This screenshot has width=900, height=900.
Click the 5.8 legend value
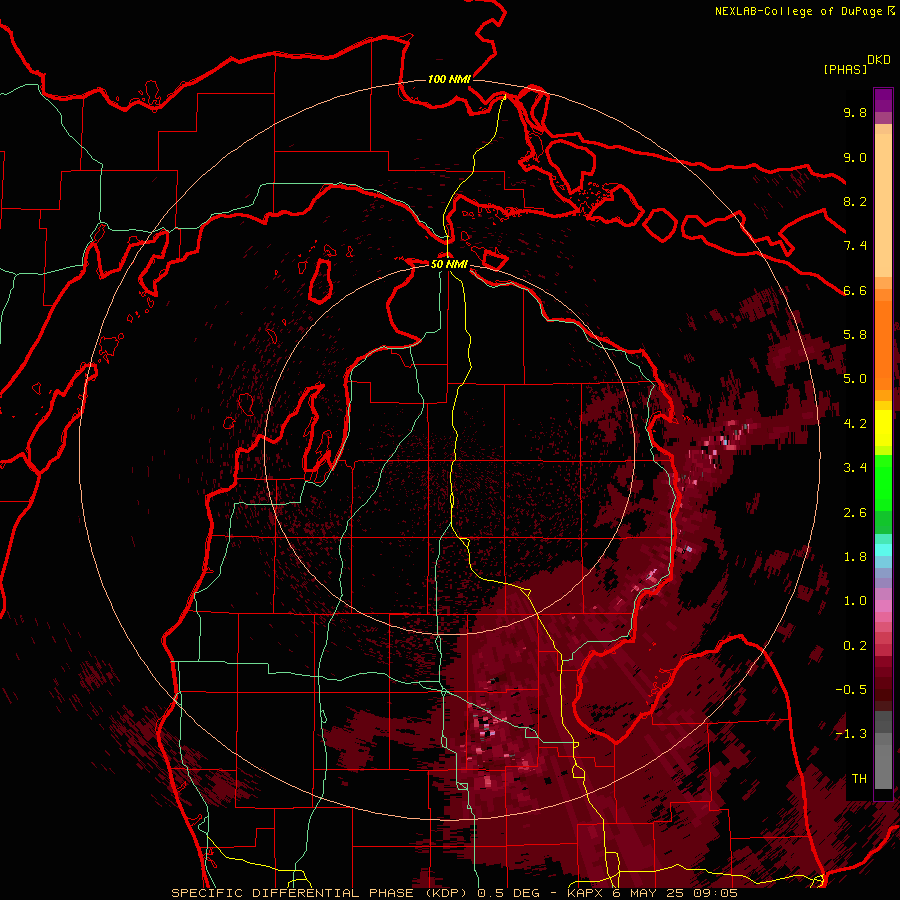(855, 335)
